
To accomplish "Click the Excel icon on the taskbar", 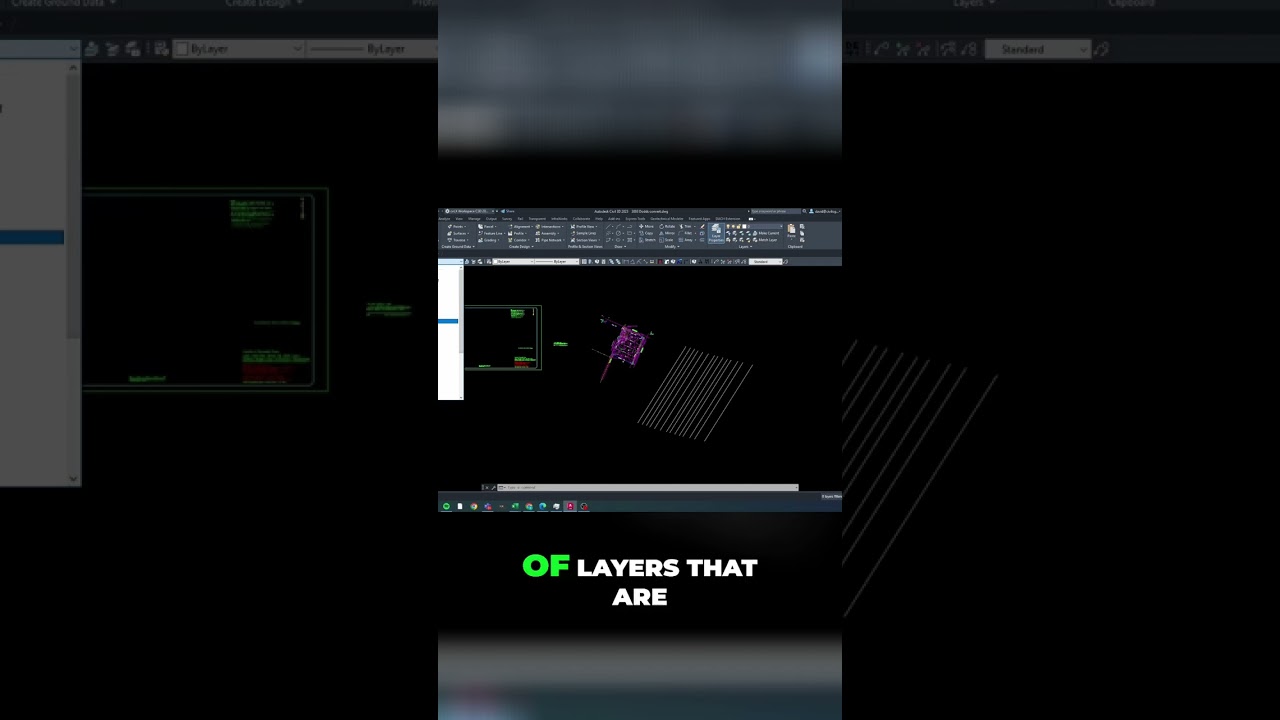I will [x=515, y=506].
